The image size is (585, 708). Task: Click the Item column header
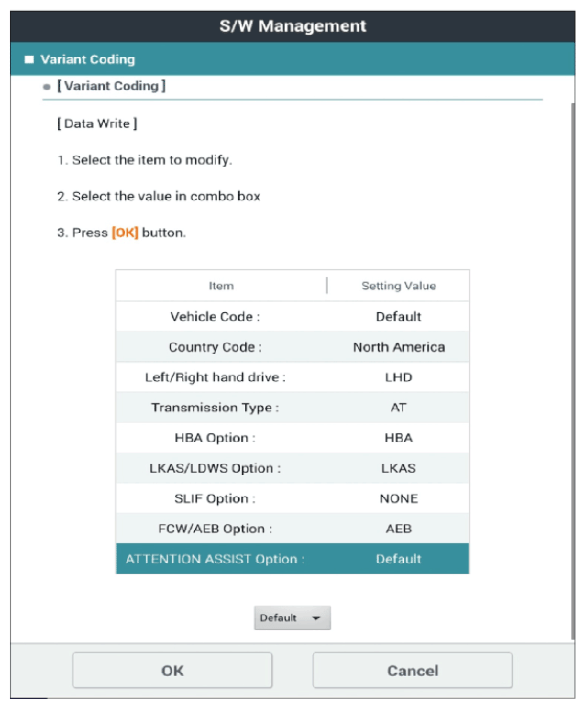coord(221,286)
